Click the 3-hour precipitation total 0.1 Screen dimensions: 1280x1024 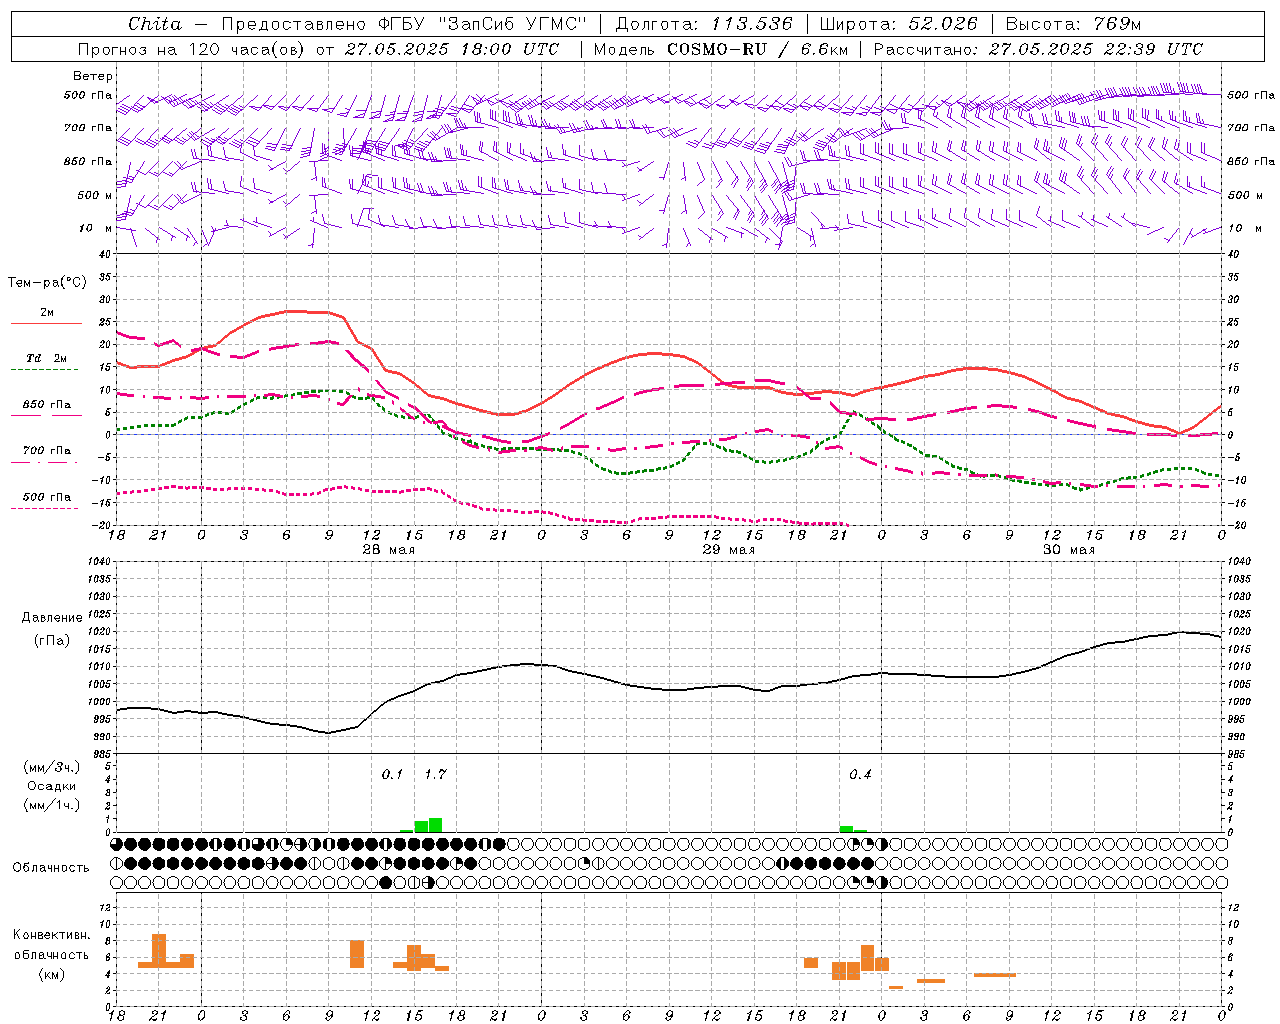point(392,774)
